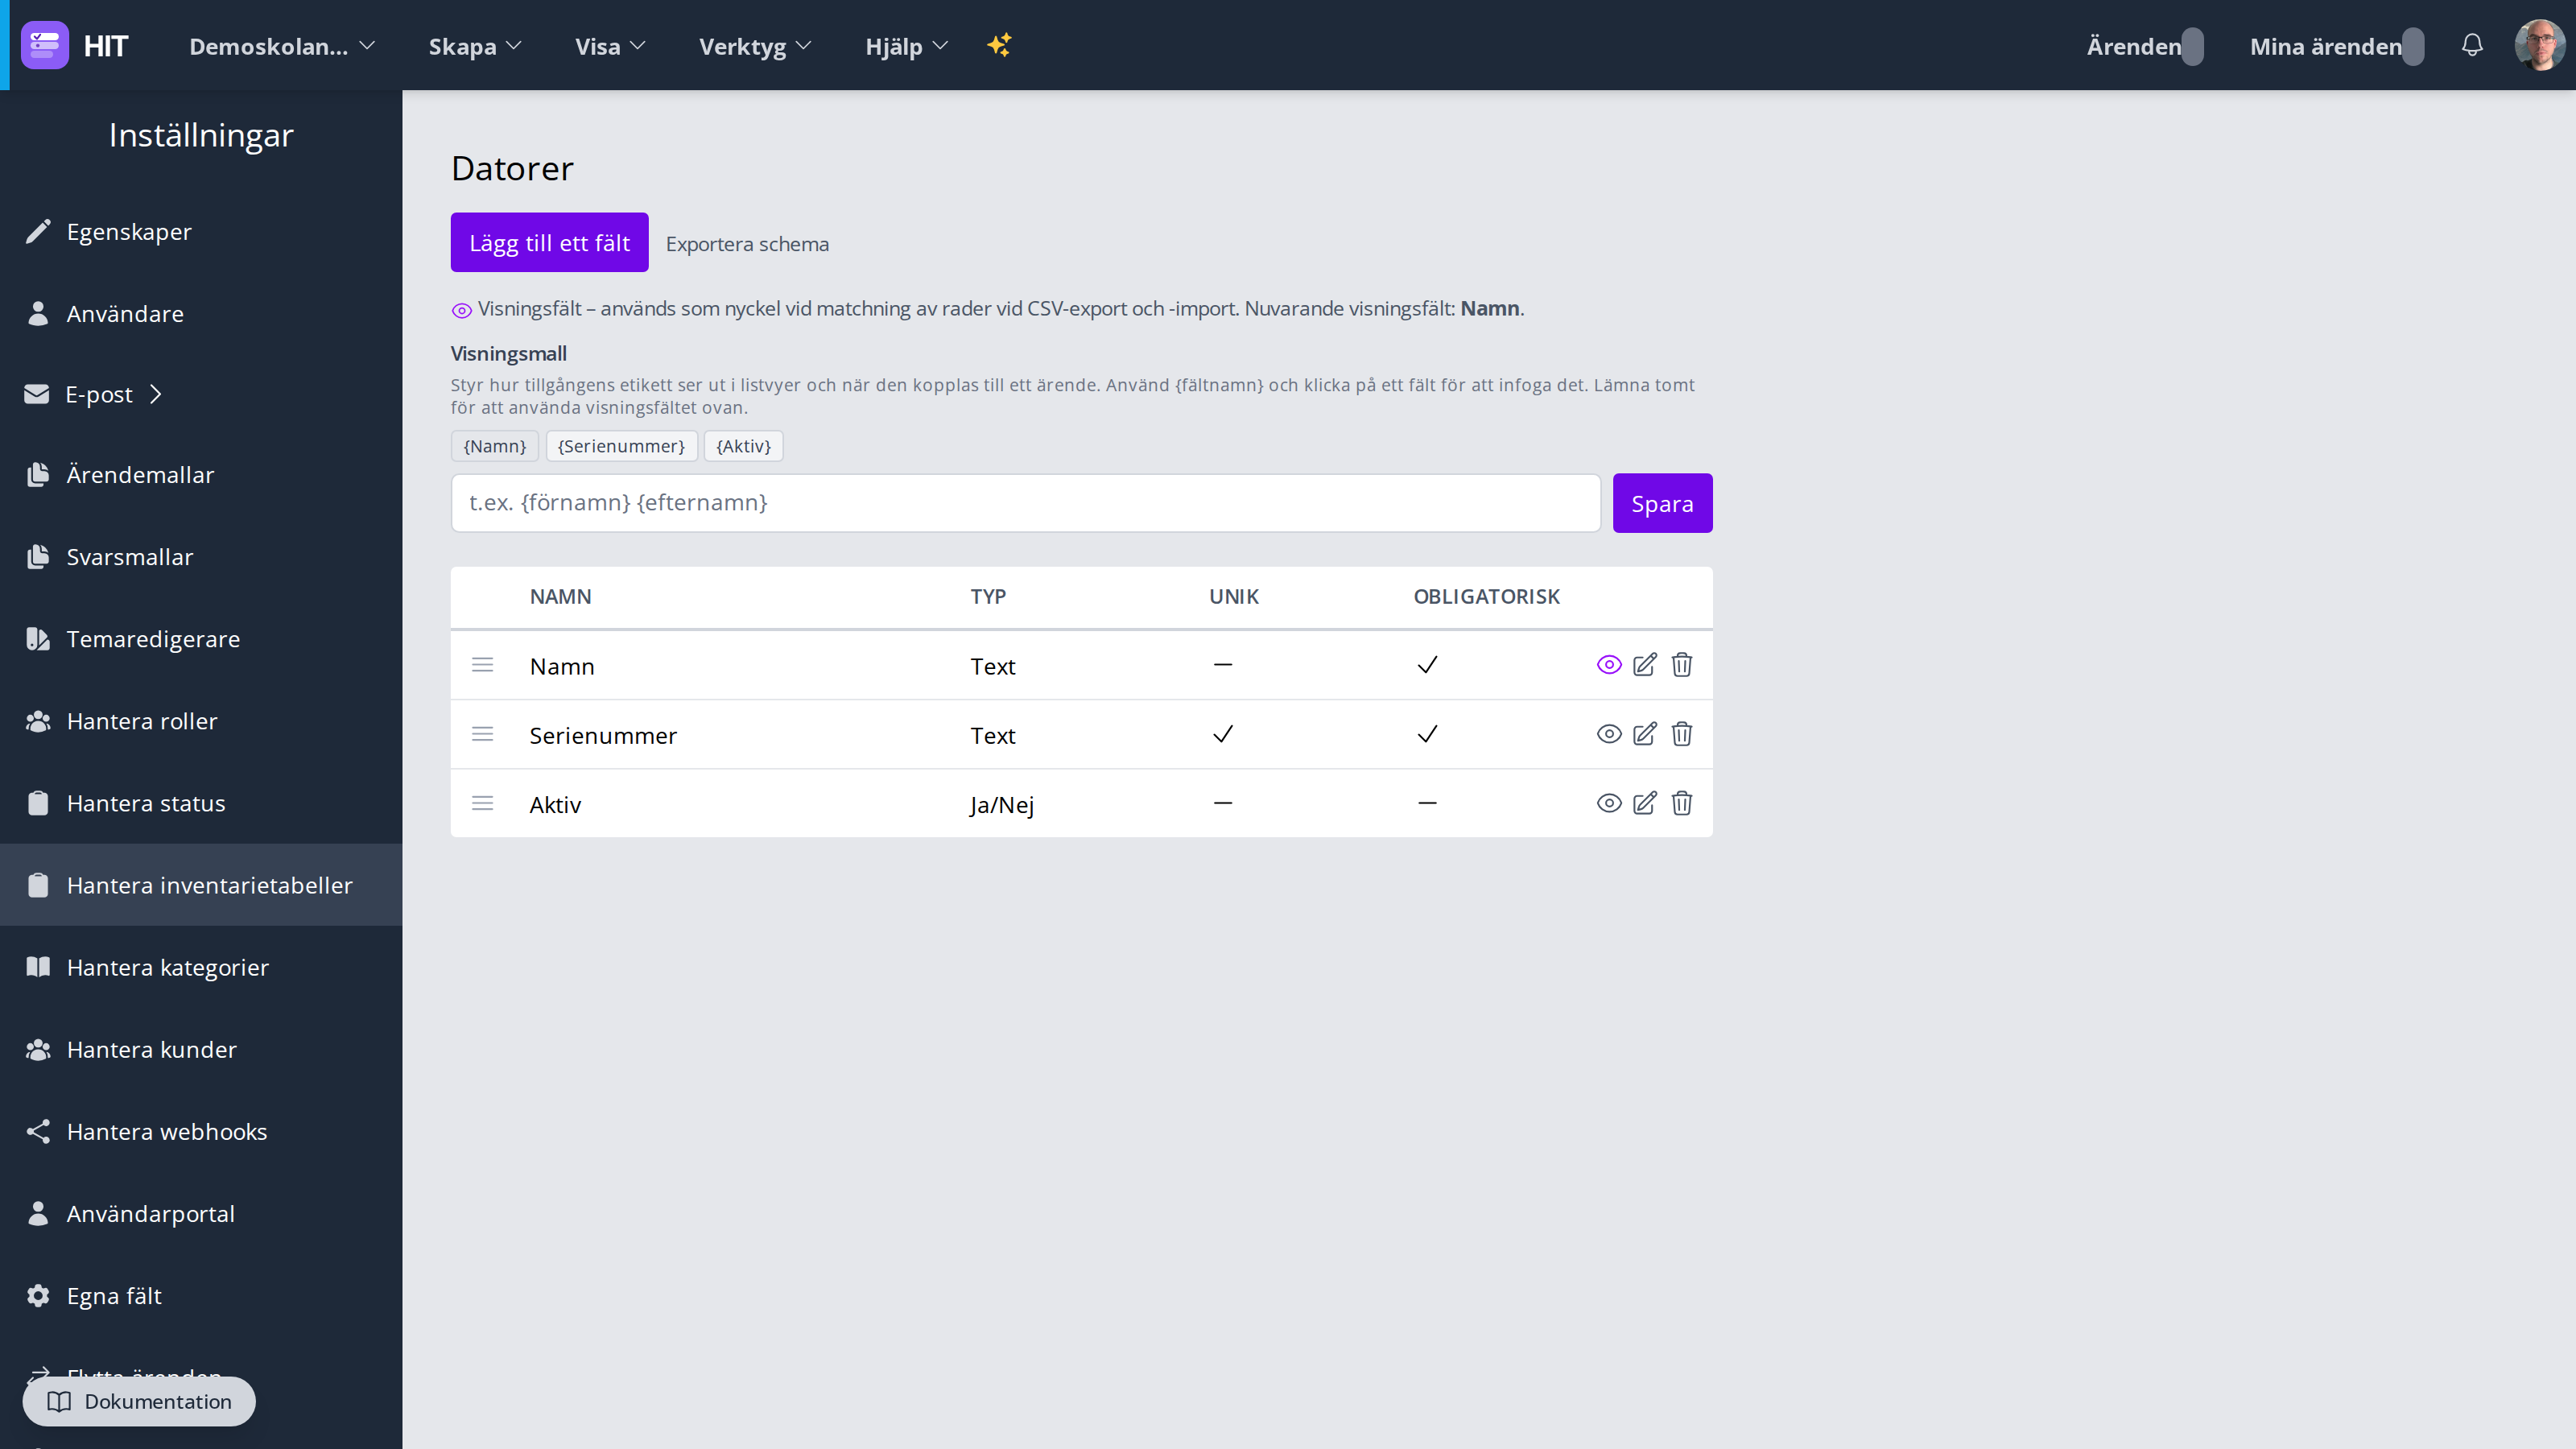Open Ärenden in top bar
This screenshot has width=2576, height=1449.
coord(2145,46)
